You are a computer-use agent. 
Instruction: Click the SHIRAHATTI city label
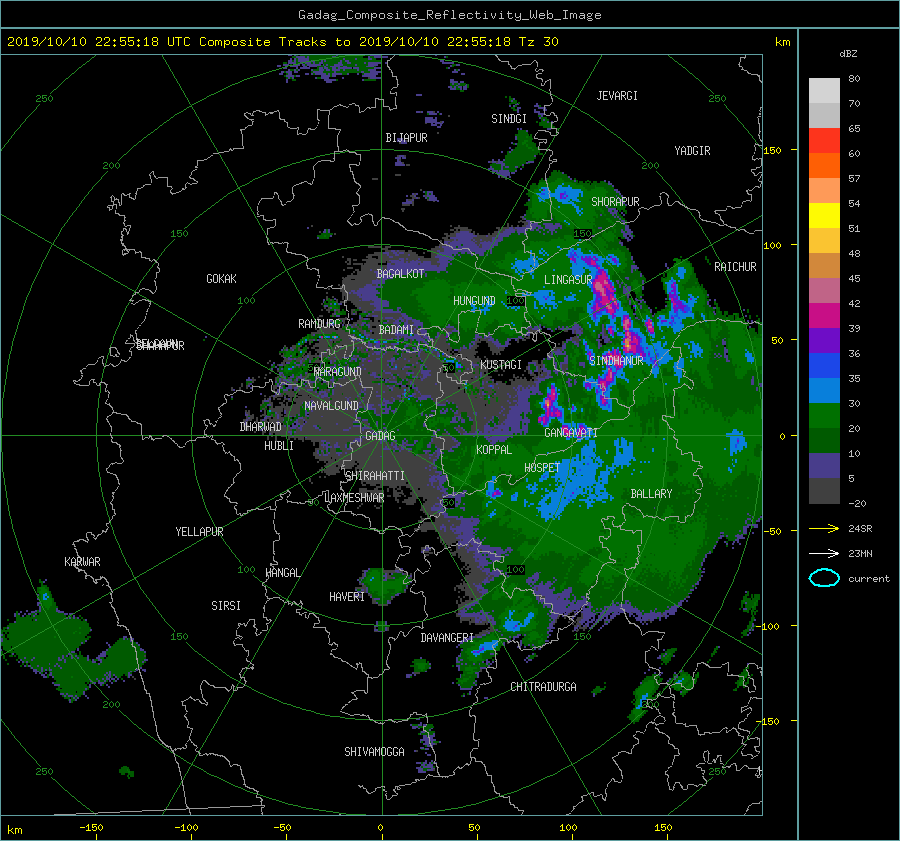(x=375, y=476)
